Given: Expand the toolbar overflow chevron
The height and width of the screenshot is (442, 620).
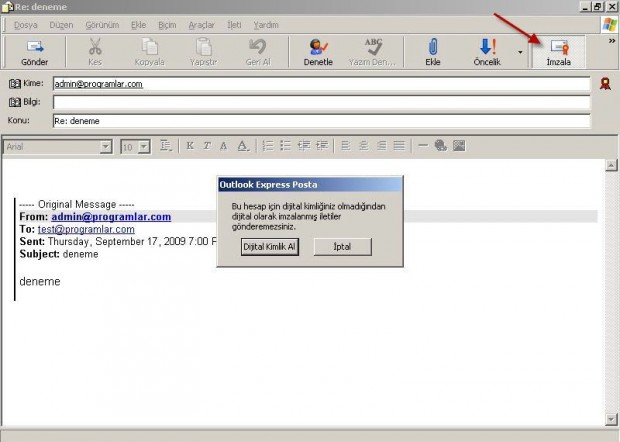Looking at the screenshot, I should [612, 41].
